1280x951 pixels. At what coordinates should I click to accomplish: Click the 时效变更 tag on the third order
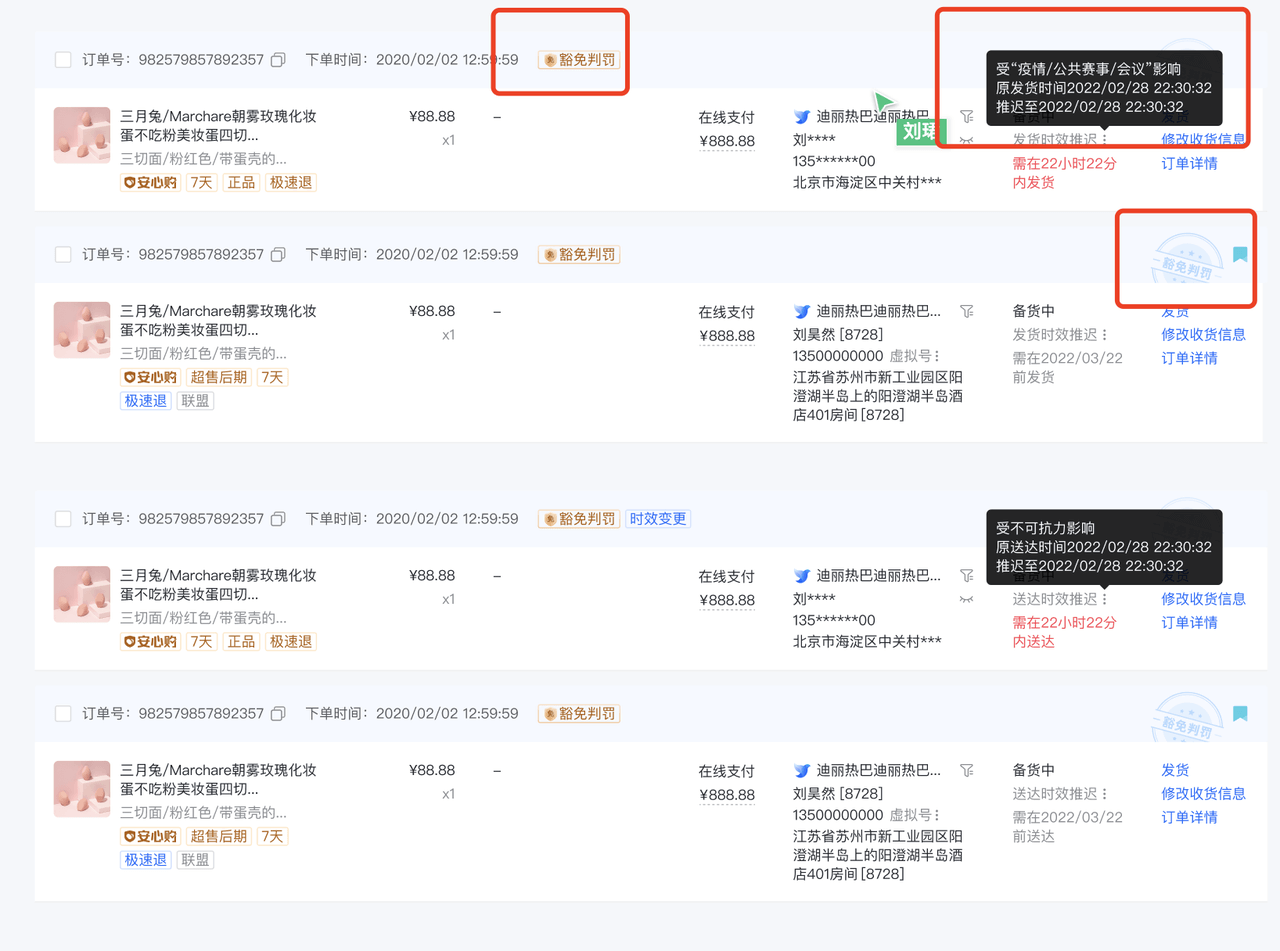pos(658,518)
